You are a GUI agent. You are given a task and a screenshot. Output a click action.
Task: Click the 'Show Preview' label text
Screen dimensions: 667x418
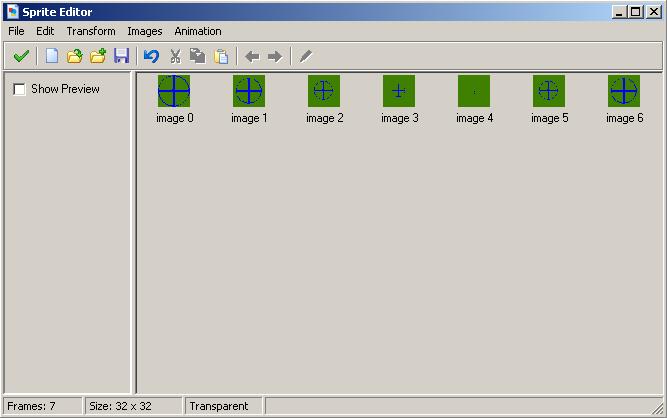(x=65, y=89)
